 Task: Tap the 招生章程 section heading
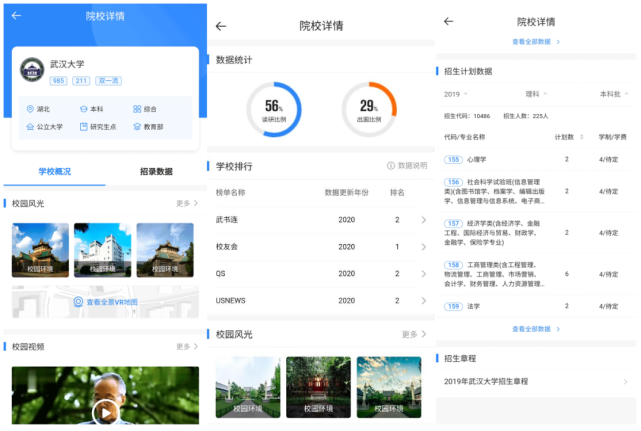(x=460, y=358)
